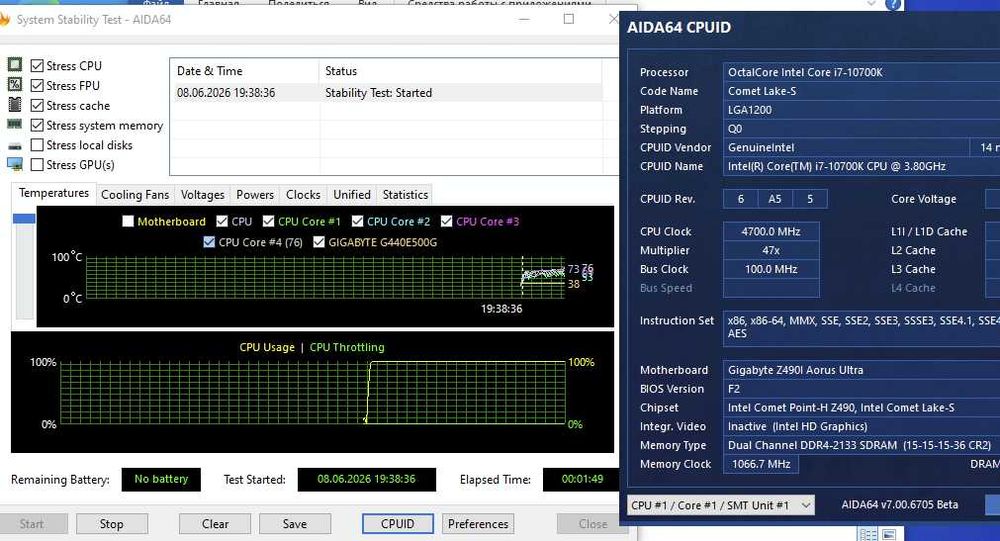This screenshot has width=1000, height=541.
Task: Click the CPU stress icon
Action: [14, 64]
